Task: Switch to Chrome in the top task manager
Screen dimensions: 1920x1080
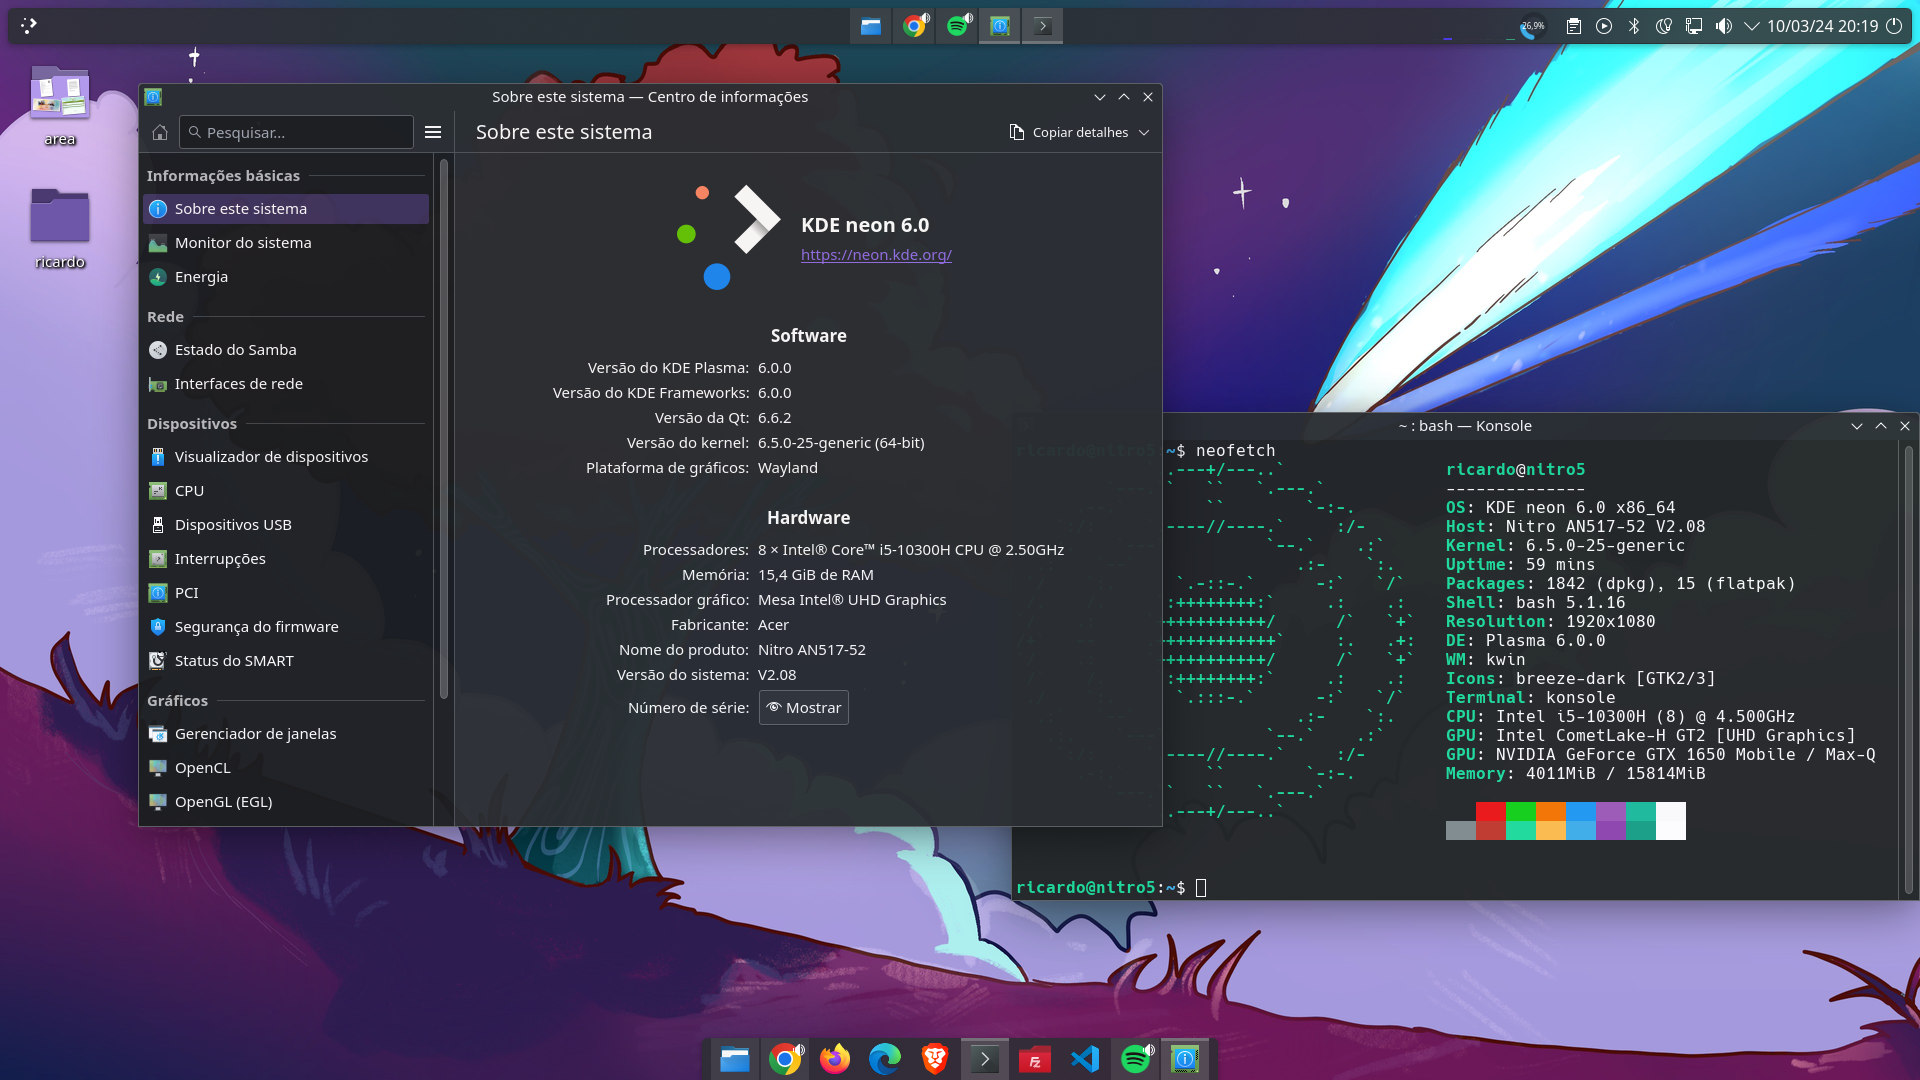Action: [x=914, y=26]
